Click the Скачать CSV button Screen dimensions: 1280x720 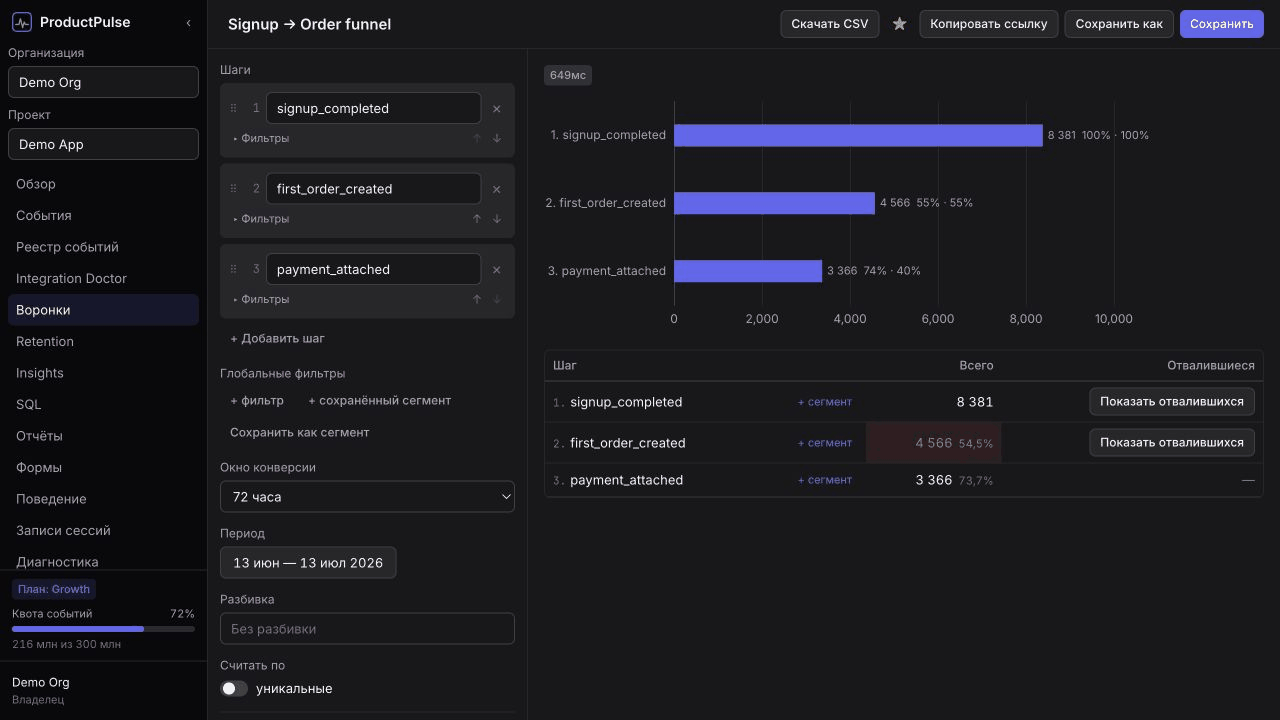click(x=830, y=24)
